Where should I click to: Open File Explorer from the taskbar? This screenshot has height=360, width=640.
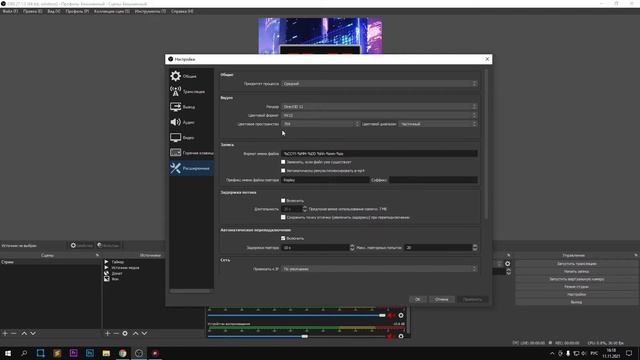(x=106, y=353)
